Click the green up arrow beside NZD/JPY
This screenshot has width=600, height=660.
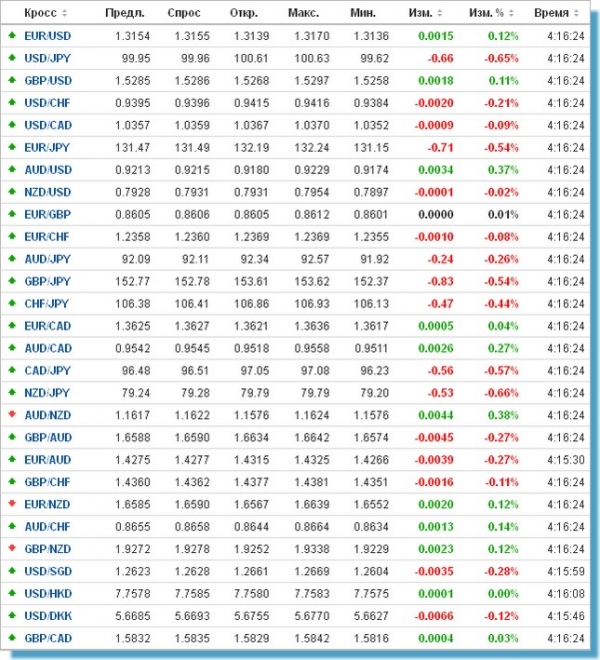pos(12,392)
